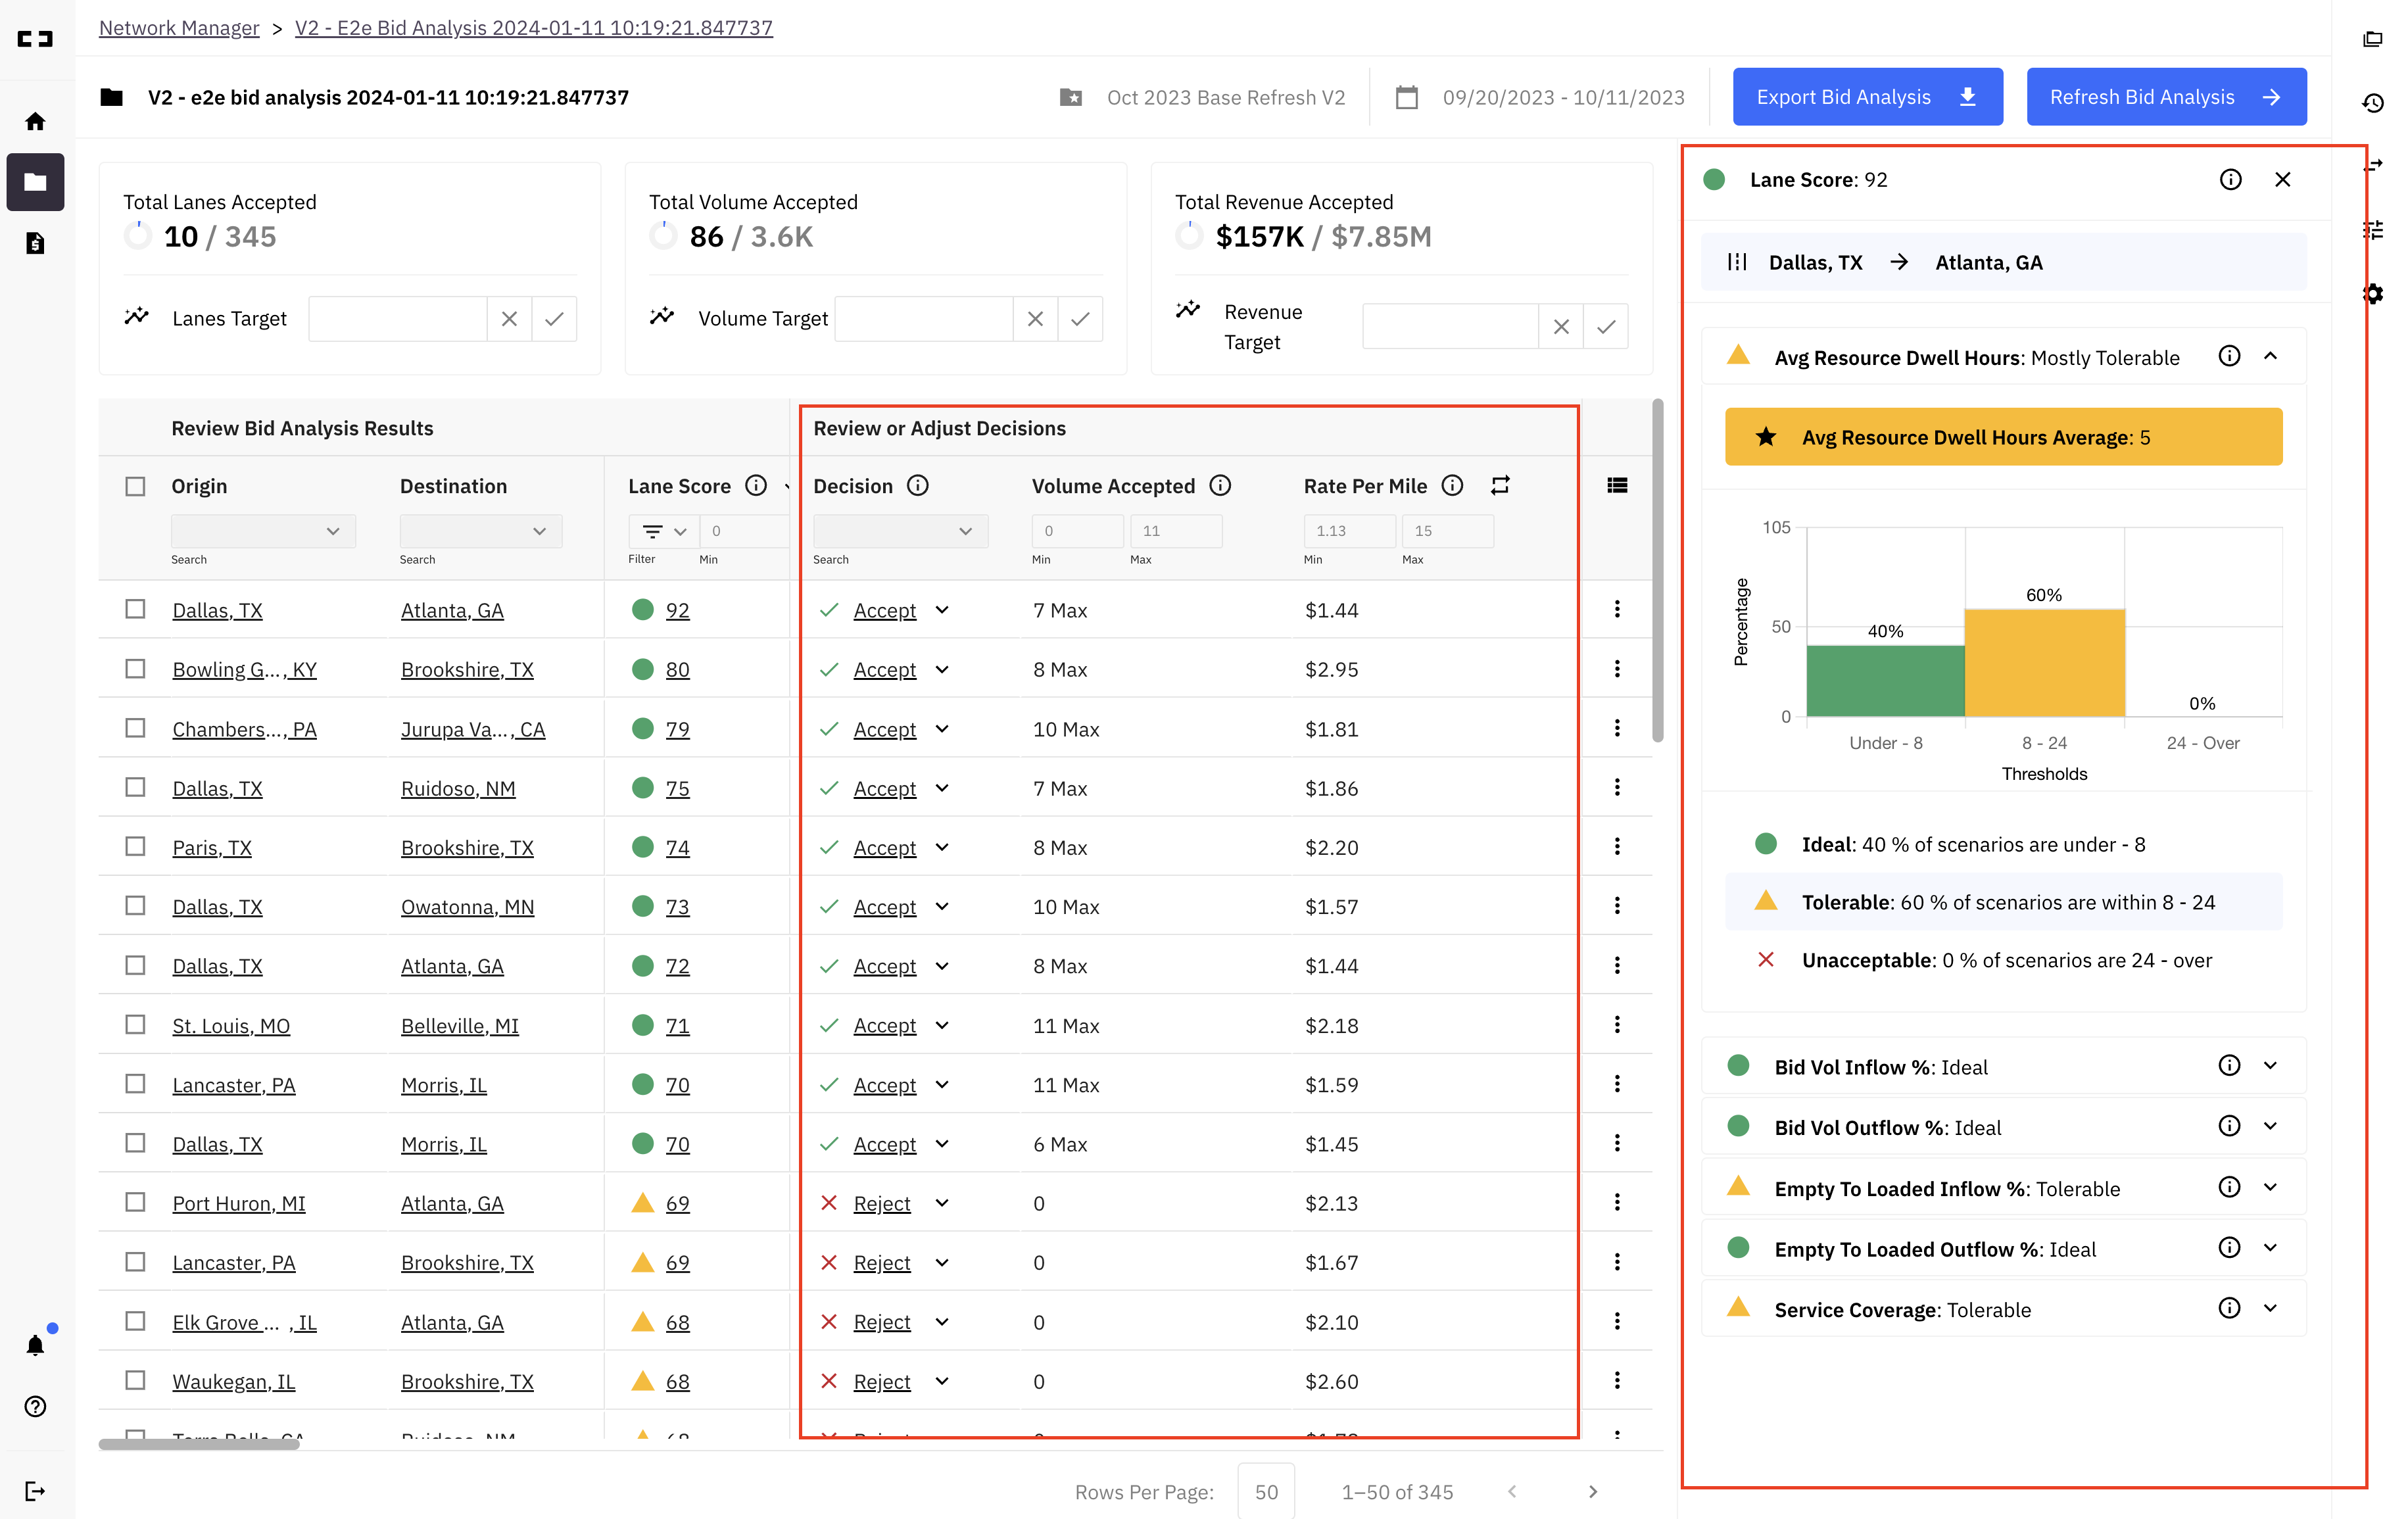Click the Lanes Target input field

397,319
